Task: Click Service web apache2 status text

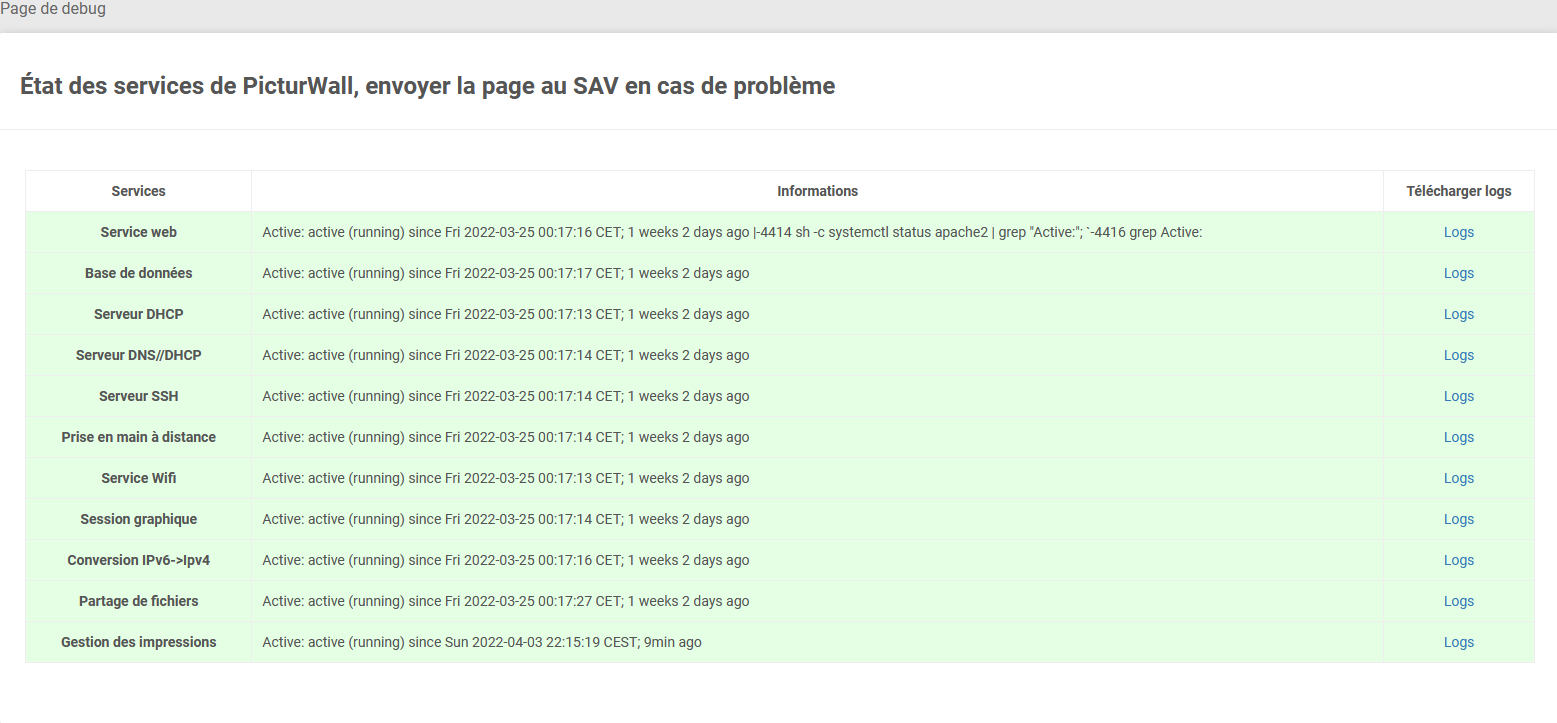Action: click(732, 232)
